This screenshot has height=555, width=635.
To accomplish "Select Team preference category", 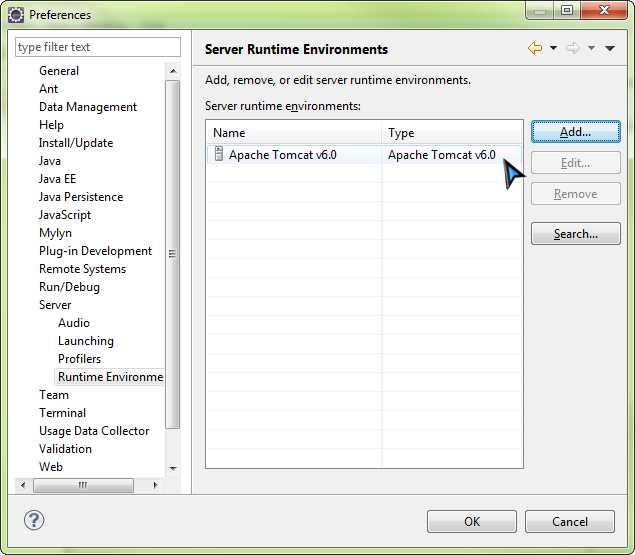I will [x=54, y=395].
